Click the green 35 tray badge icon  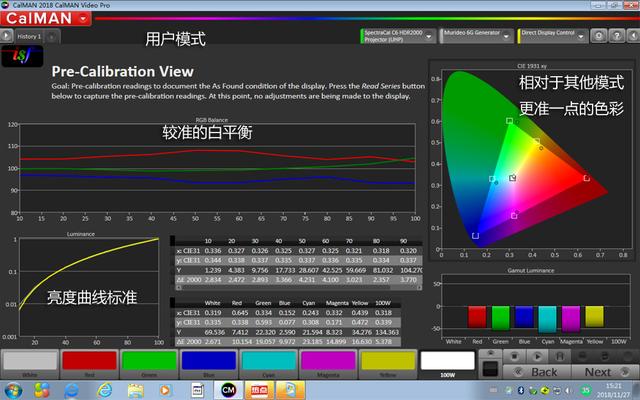pyautogui.click(x=586, y=391)
